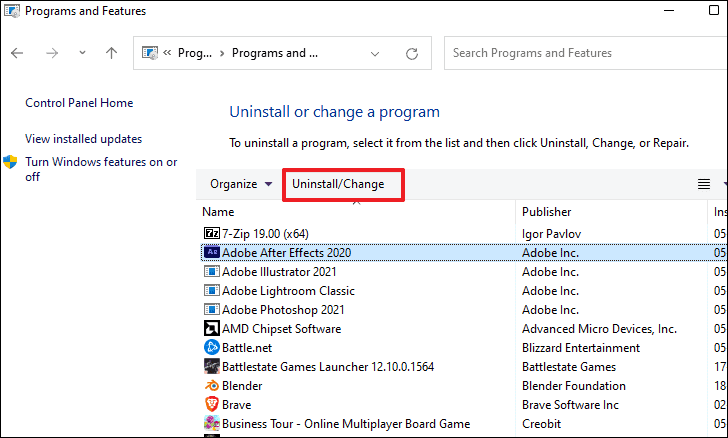Select AMD Chipset Software entry
This screenshot has width=728, height=438.
pos(281,329)
